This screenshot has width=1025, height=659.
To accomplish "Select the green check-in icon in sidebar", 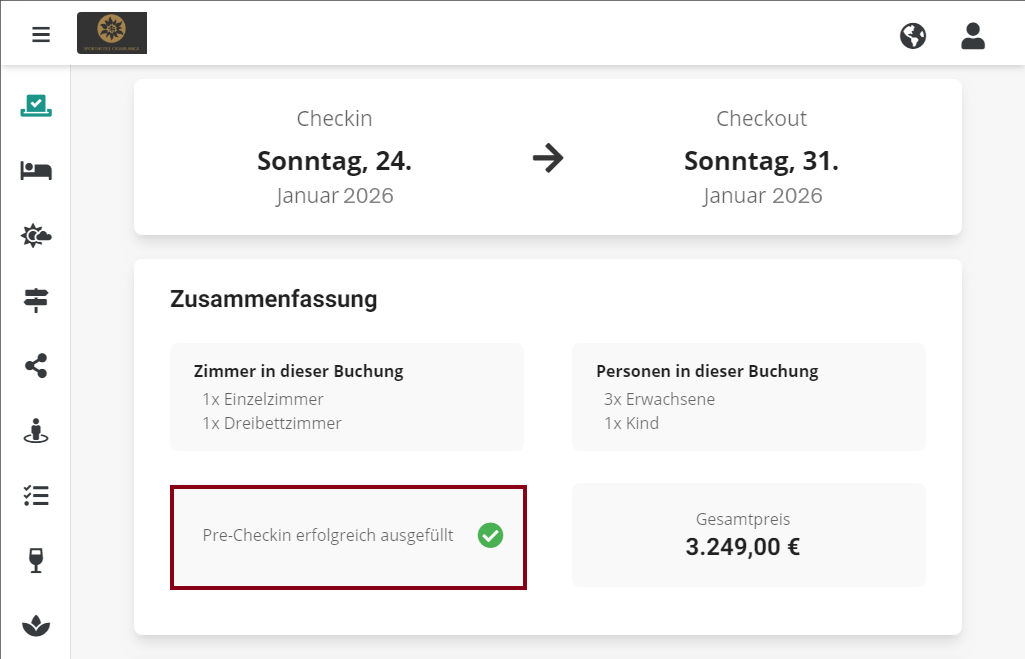I will pos(35,105).
